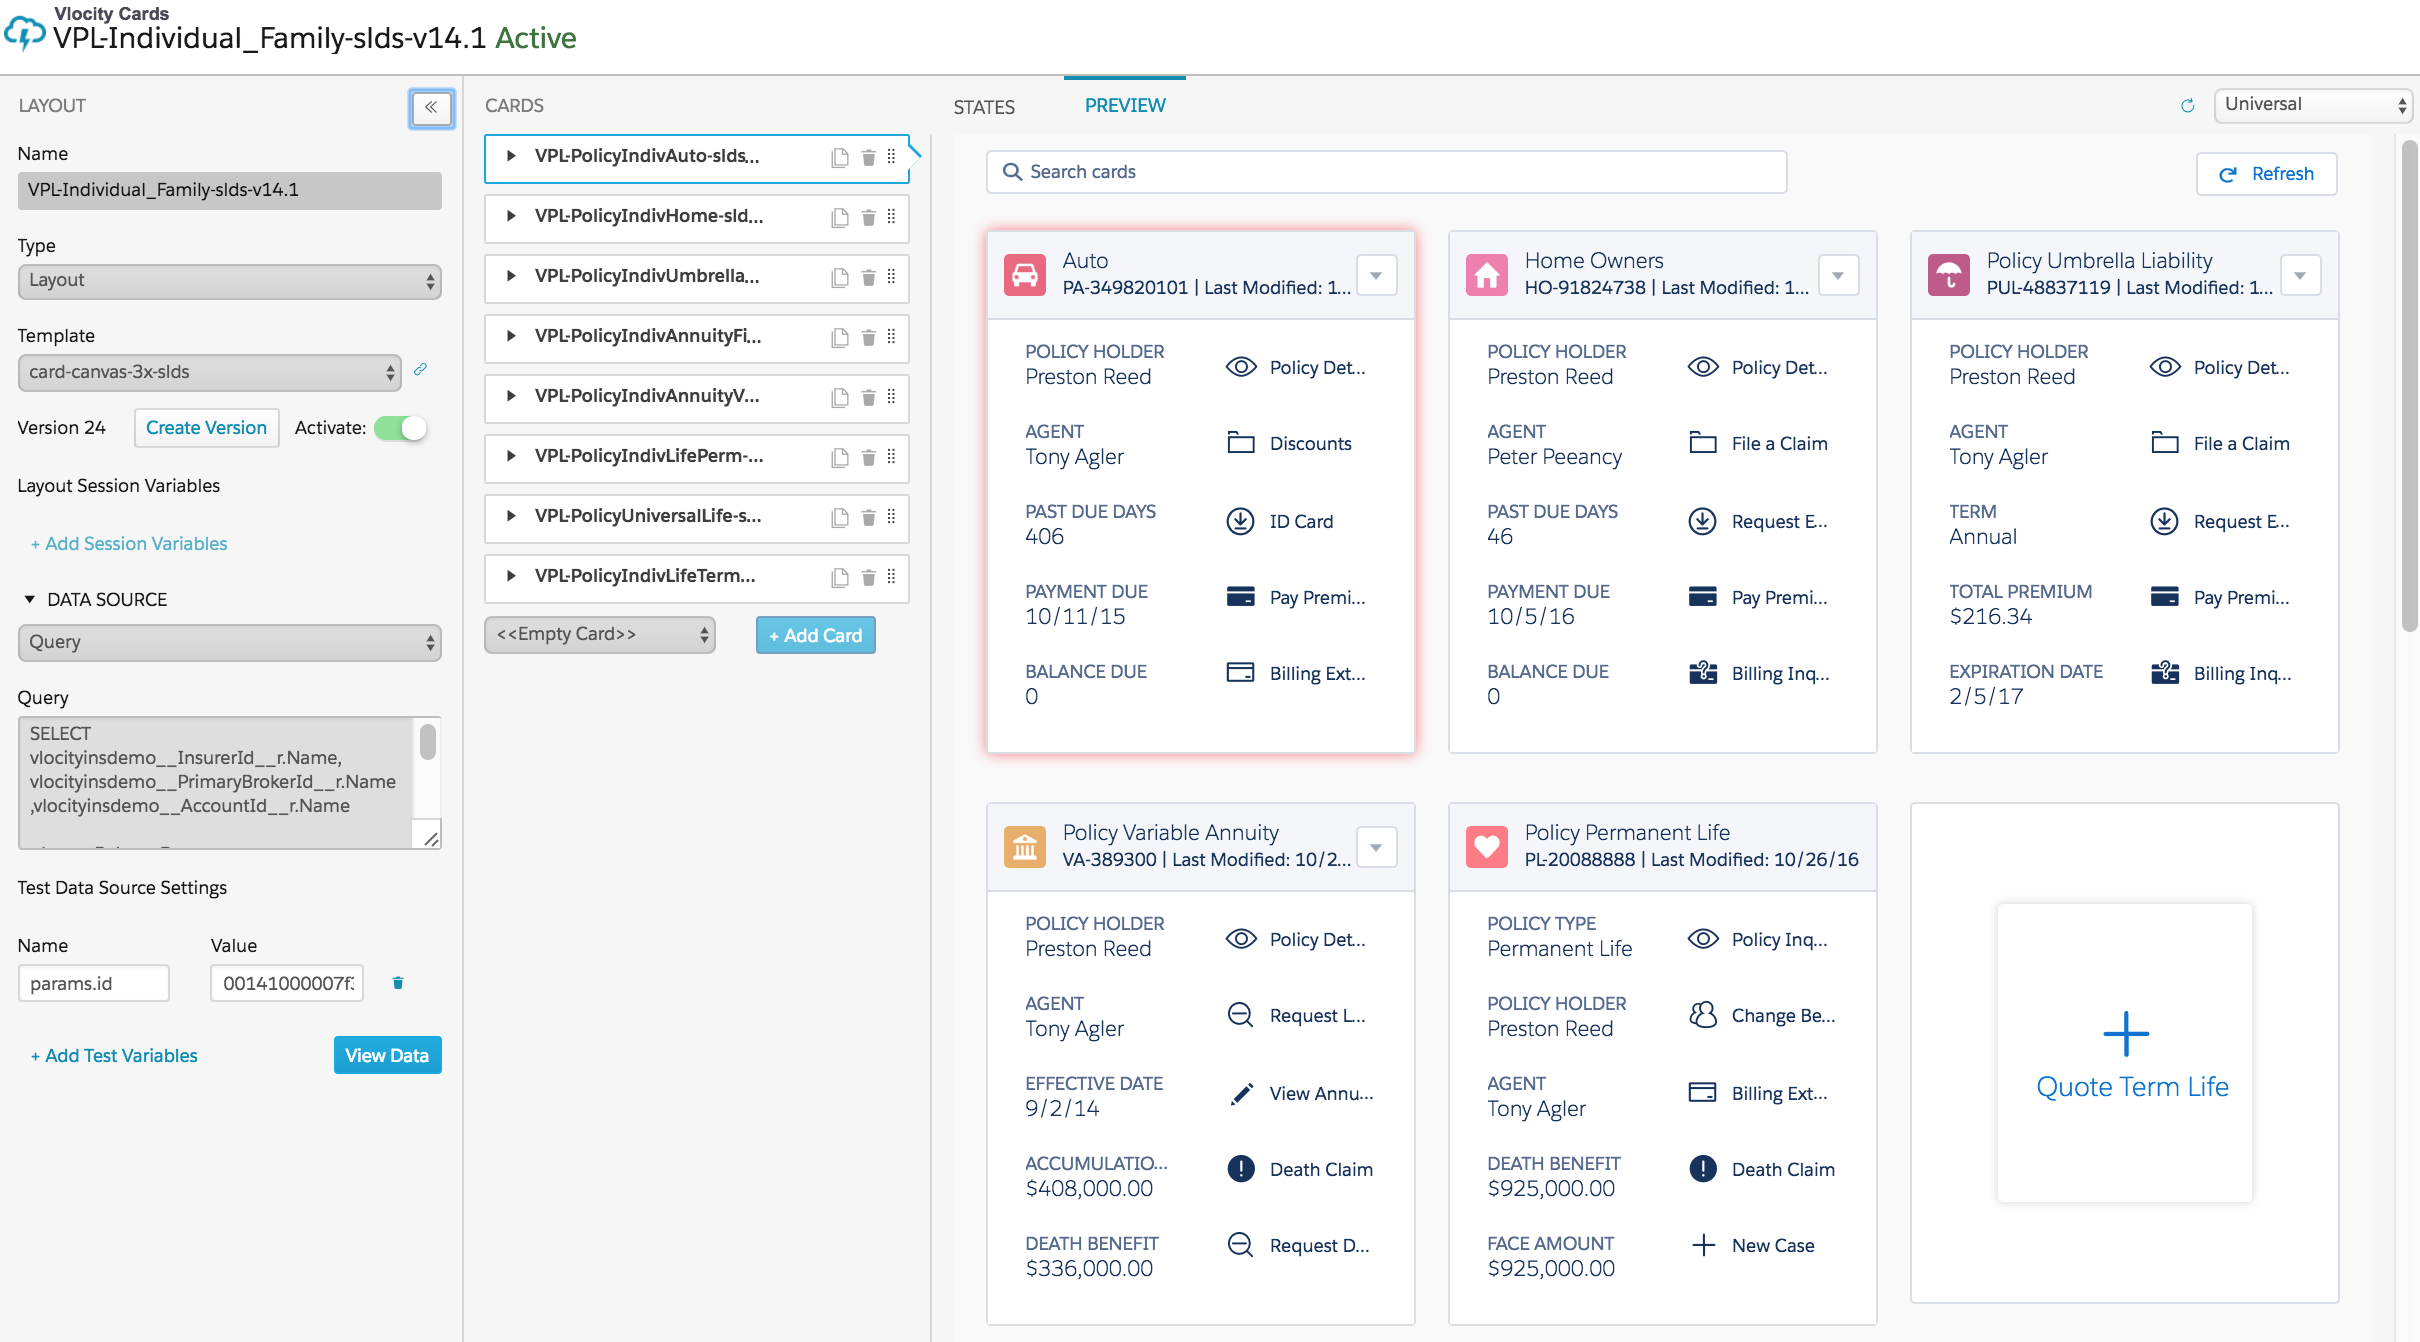Expand the VPL-PolicyIndivAuto-slds card row
Viewport: 2420px width, 1342px height.
tap(510, 156)
